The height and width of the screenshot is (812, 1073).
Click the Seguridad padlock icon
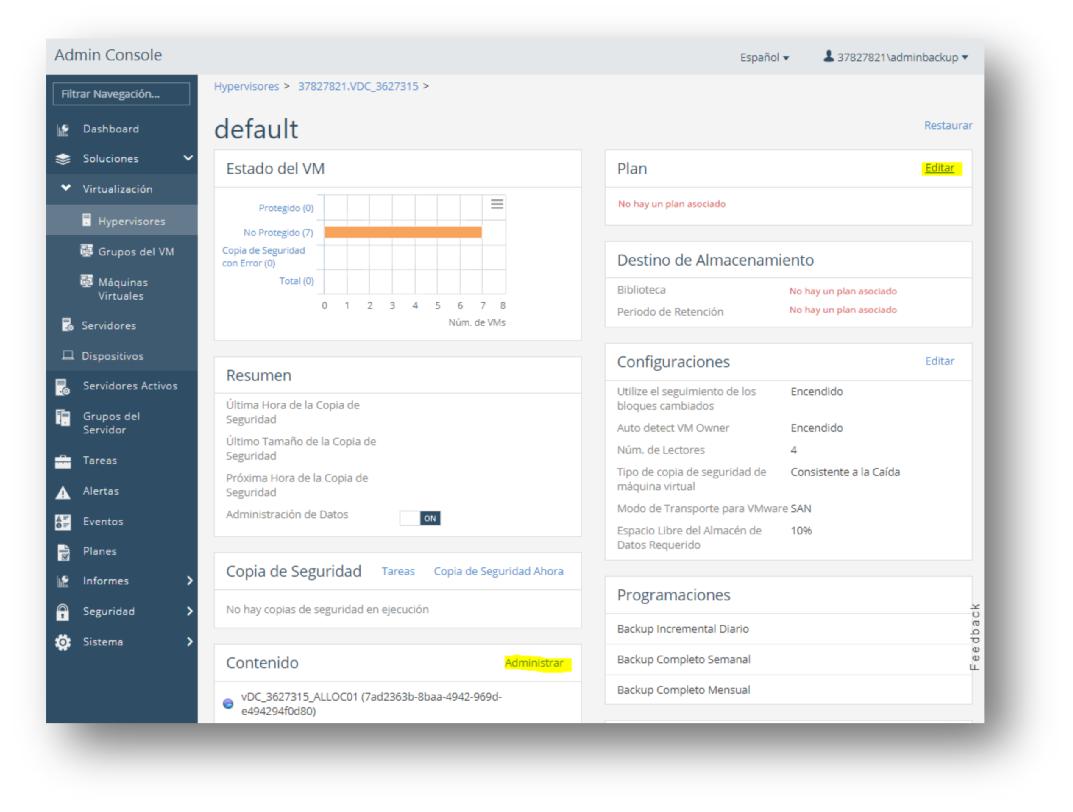(63, 612)
